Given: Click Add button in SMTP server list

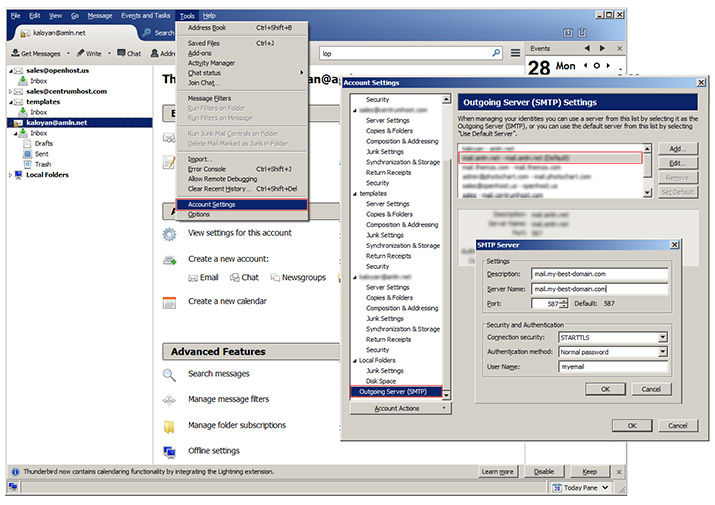Looking at the screenshot, I should [678, 149].
